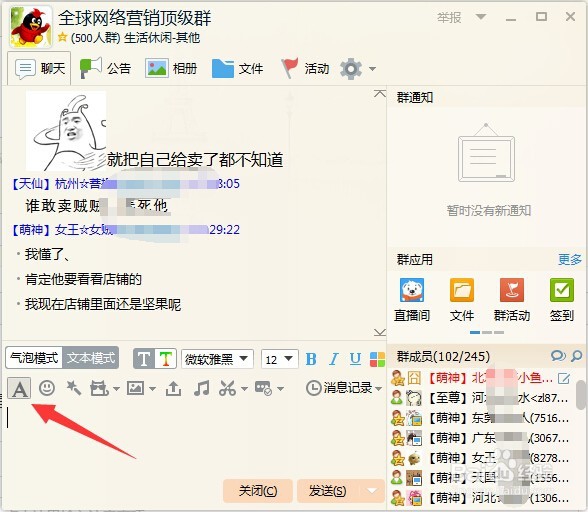
Task: Open the 直播间 live room app
Action: [412, 300]
